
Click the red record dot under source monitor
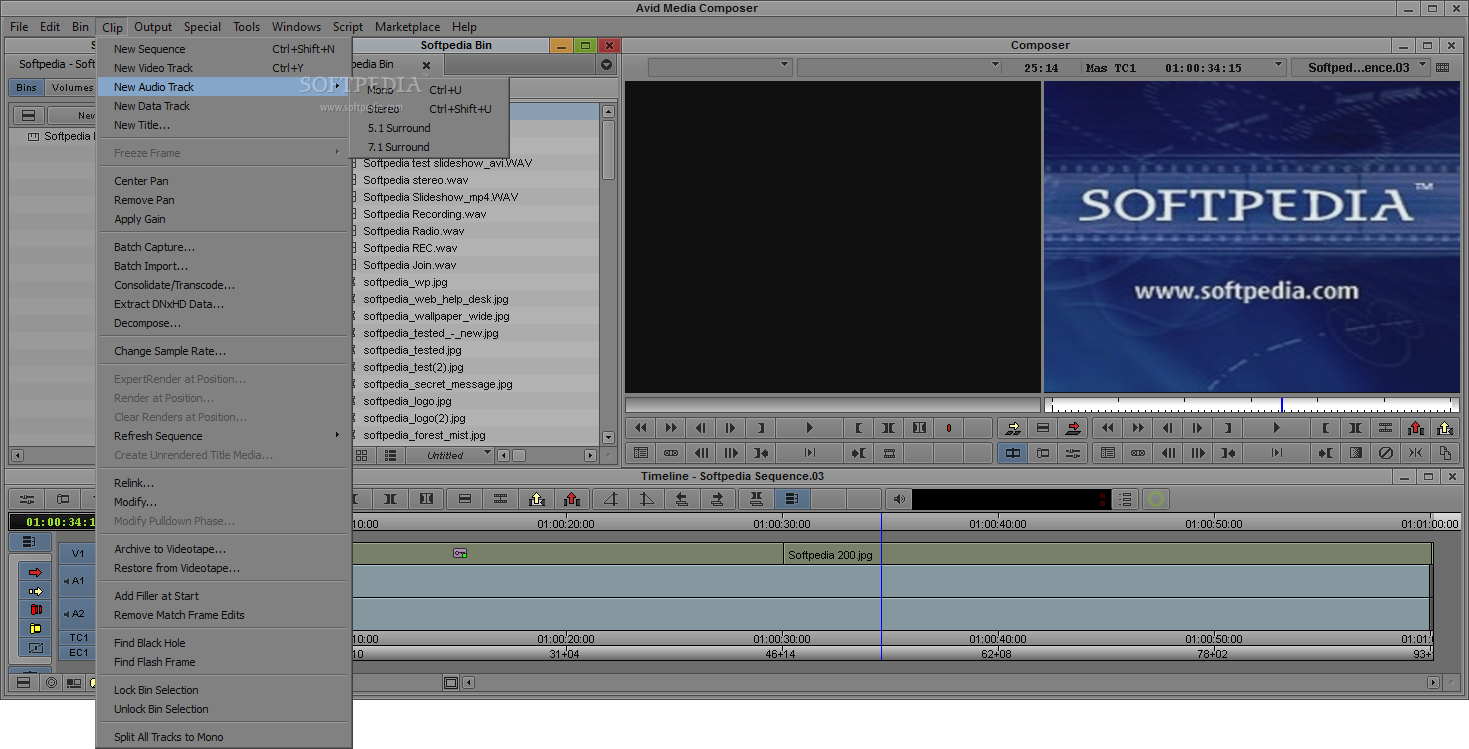coord(949,428)
